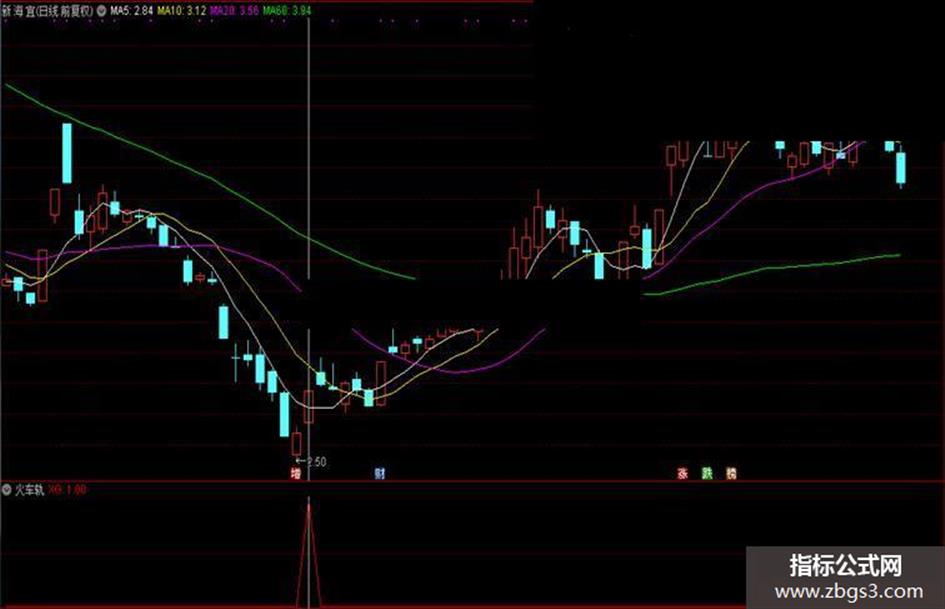Click the green 跌 marker icon

click(x=707, y=473)
